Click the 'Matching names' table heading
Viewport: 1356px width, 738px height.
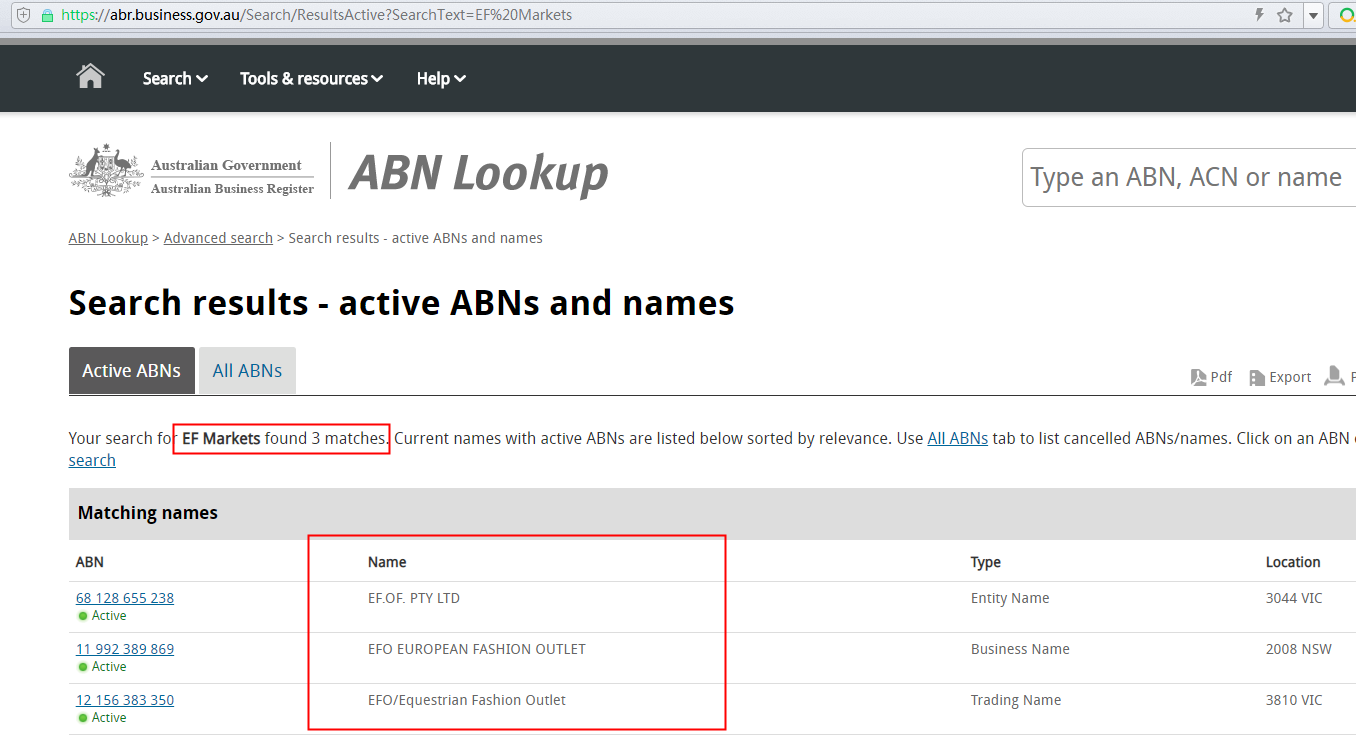coord(148,513)
